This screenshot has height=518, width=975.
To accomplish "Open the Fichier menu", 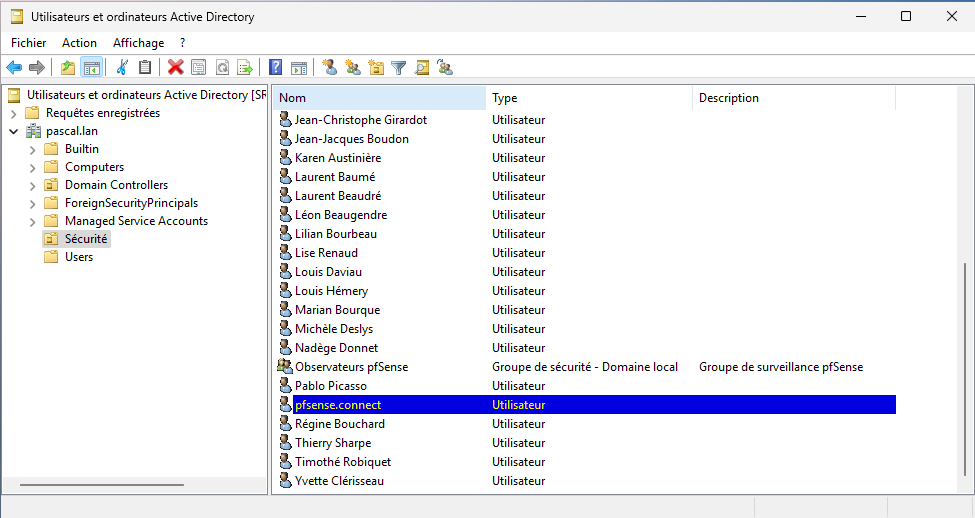I will 29,43.
